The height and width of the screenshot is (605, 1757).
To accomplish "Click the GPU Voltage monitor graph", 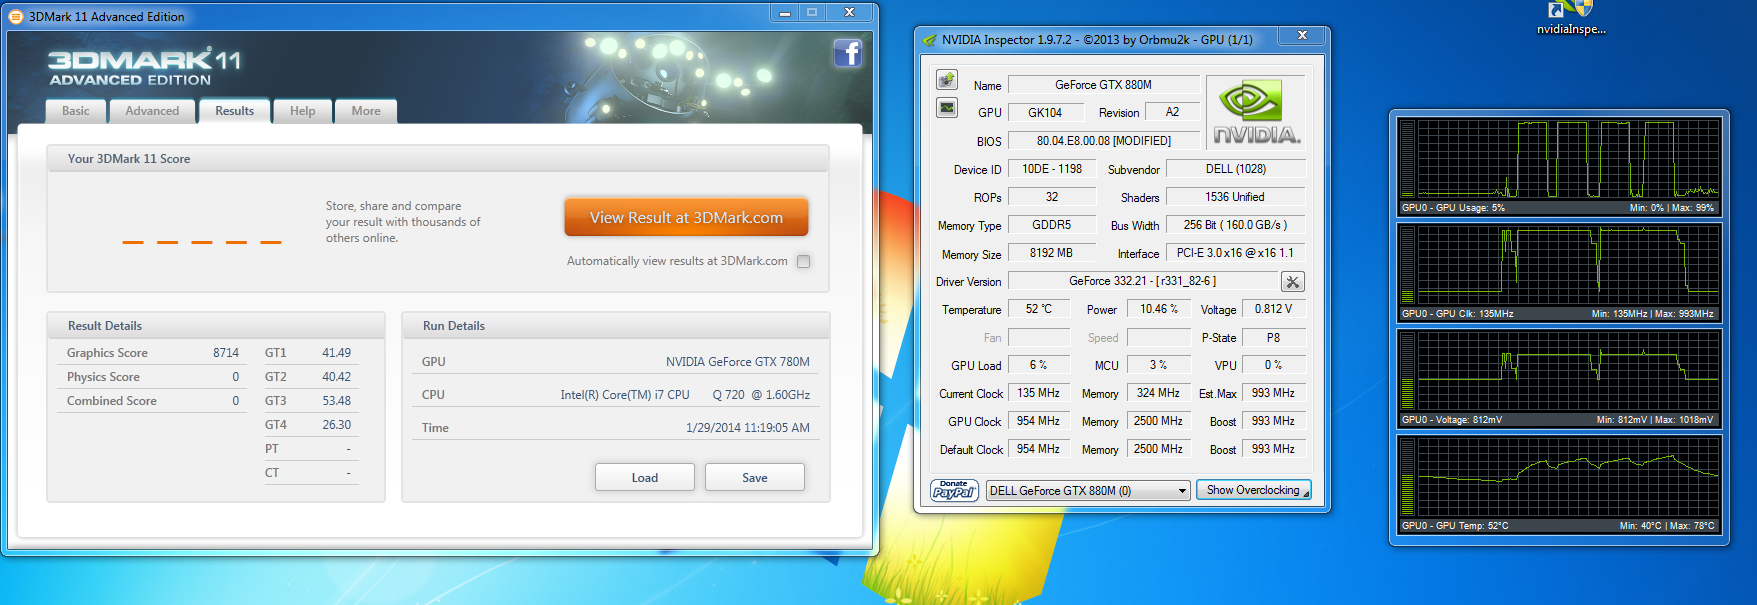I will tap(1560, 378).
